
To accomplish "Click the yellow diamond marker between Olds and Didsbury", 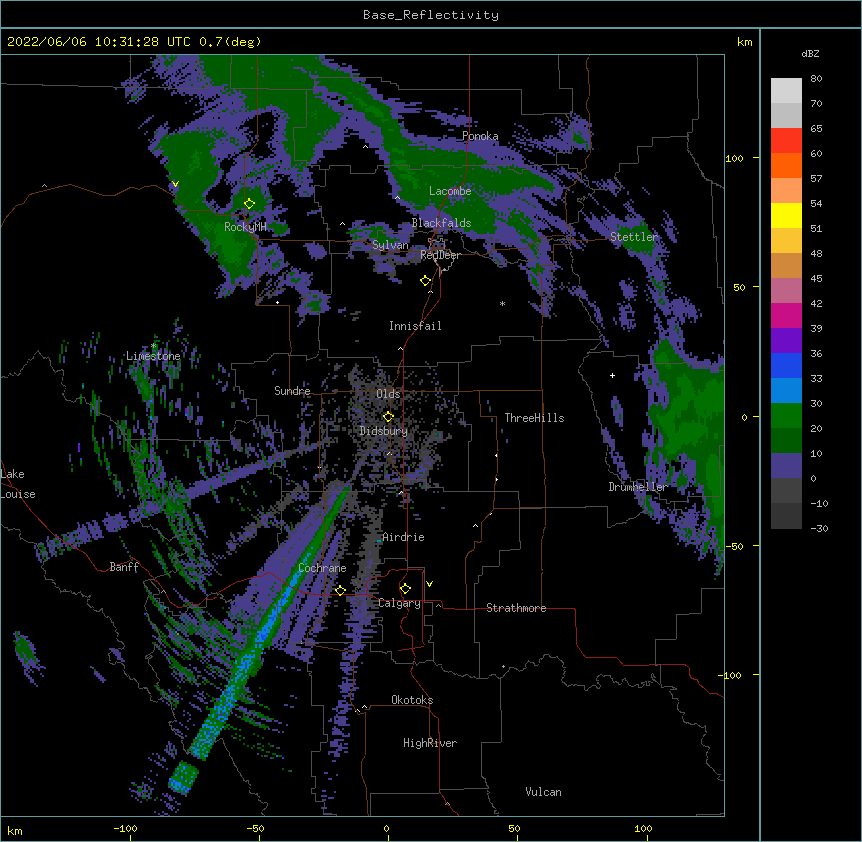I will point(388,416).
